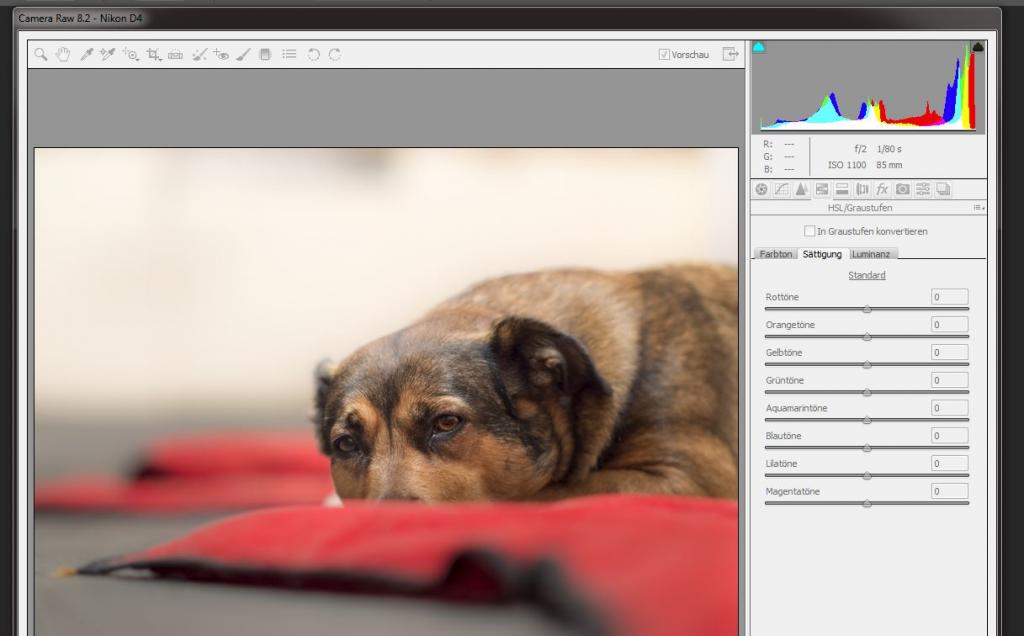Activate the Red Eye Removal tool
This screenshot has height=636, width=1024.
tap(221, 55)
